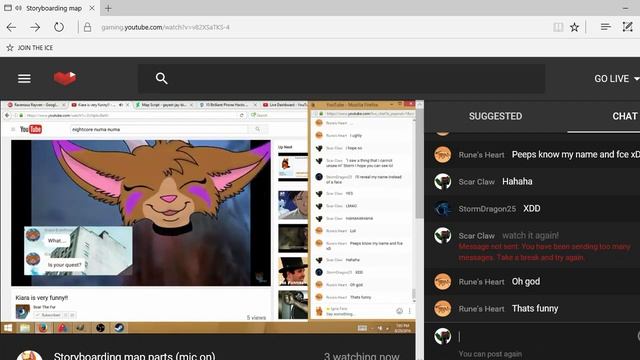Mute audio on Storyboarding map tab

point(18,8)
